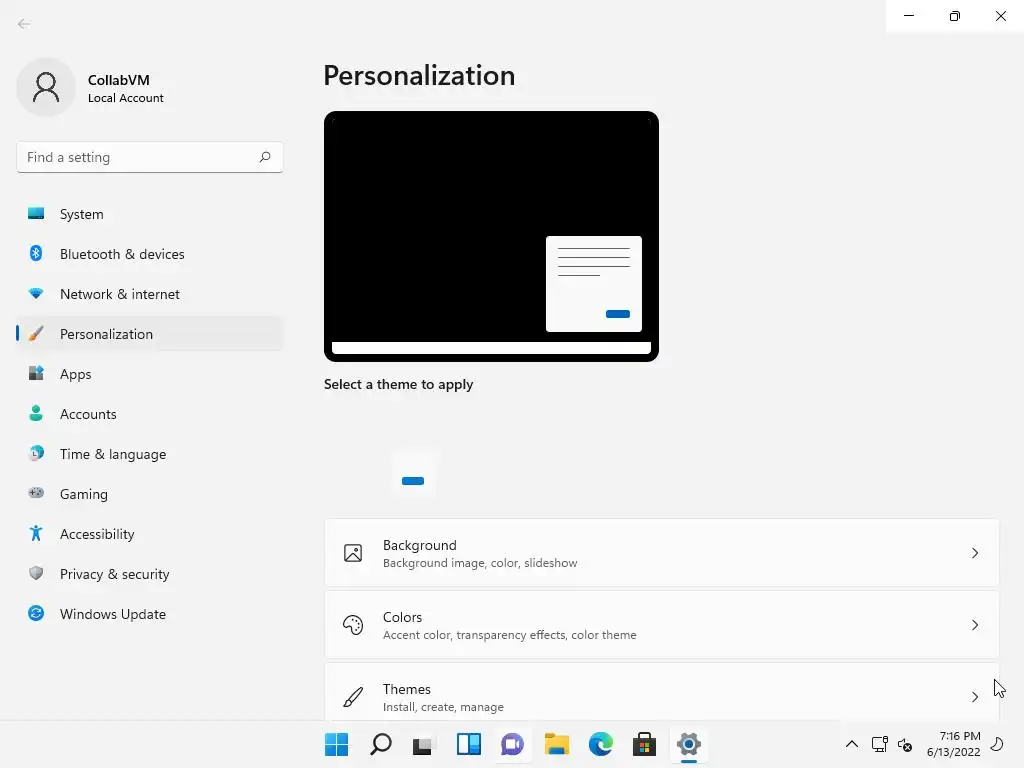This screenshot has height=768, width=1024.
Task: Focus the Find a setting search box
Action: tap(150, 157)
